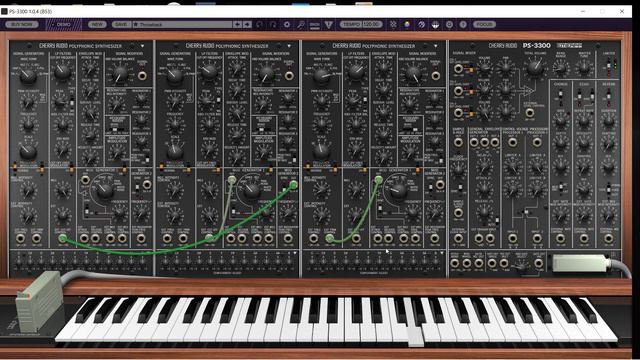This screenshot has height=360, width=640.
Task: Click the multicolored circle icon in toolbar
Action: coord(407,24)
